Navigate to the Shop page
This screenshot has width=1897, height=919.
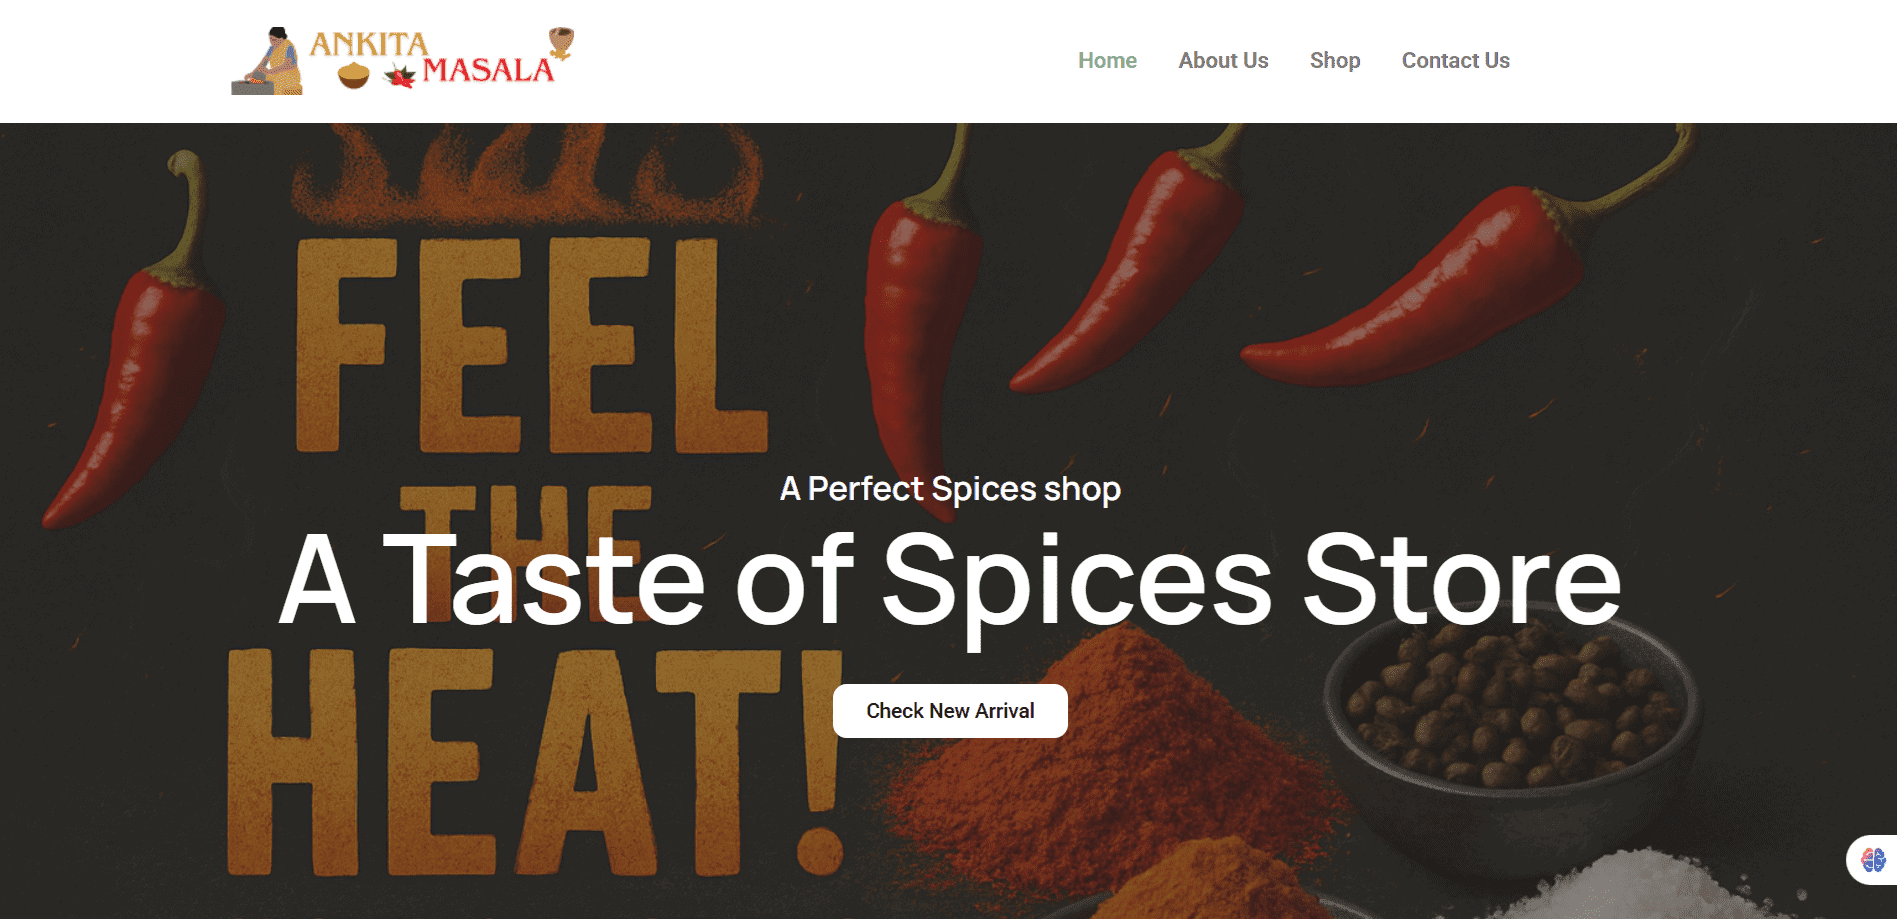[1335, 61]
